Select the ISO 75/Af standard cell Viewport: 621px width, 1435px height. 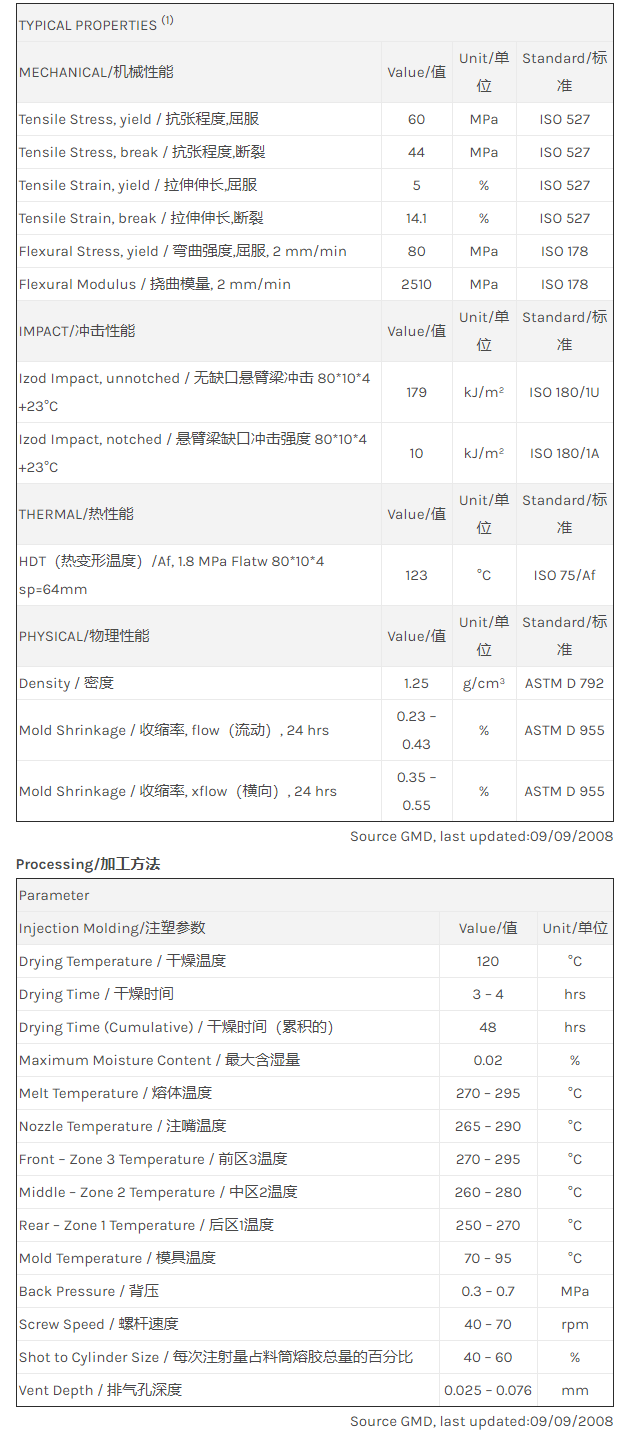click(x=564, y=575)
